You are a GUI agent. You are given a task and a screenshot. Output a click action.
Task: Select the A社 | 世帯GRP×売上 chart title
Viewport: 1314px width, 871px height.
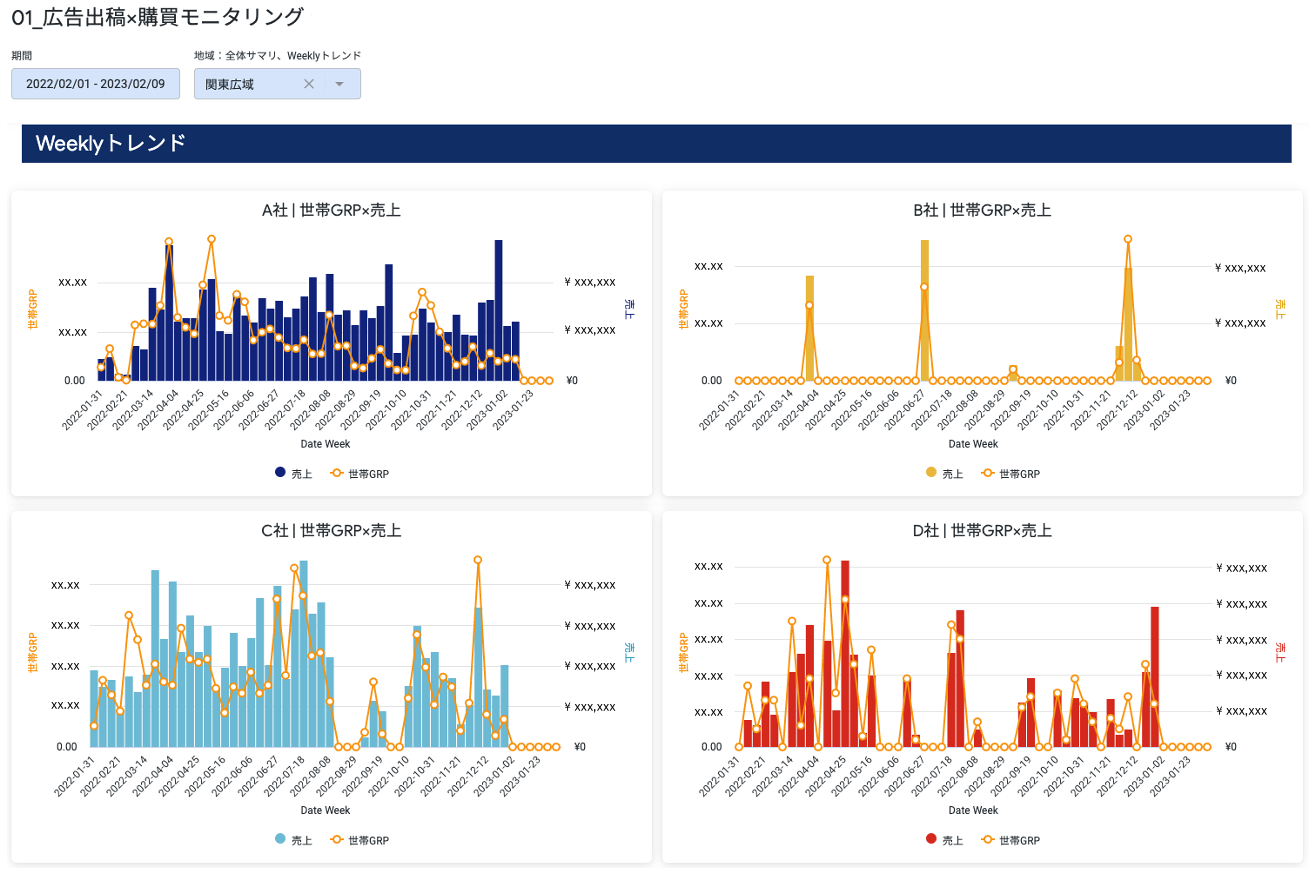click(x=331, y=210)
